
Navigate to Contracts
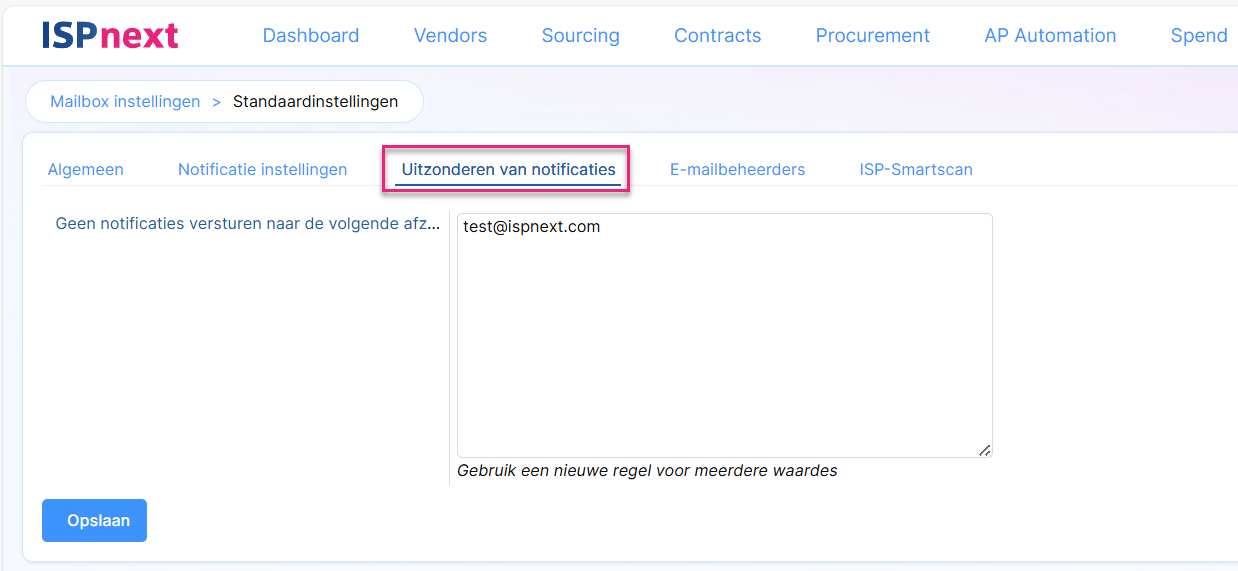(717, 35)
